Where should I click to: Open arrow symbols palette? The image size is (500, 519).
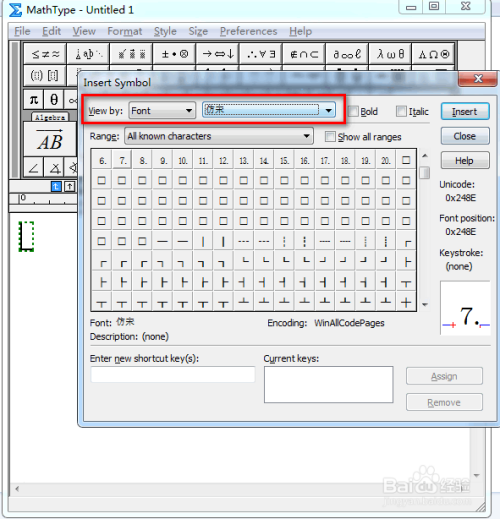click(218, 53)
